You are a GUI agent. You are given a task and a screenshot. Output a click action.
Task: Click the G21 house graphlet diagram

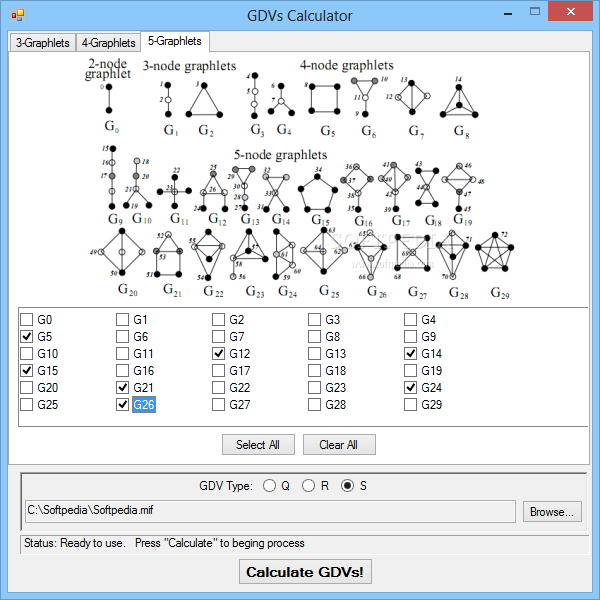point(168,254)
